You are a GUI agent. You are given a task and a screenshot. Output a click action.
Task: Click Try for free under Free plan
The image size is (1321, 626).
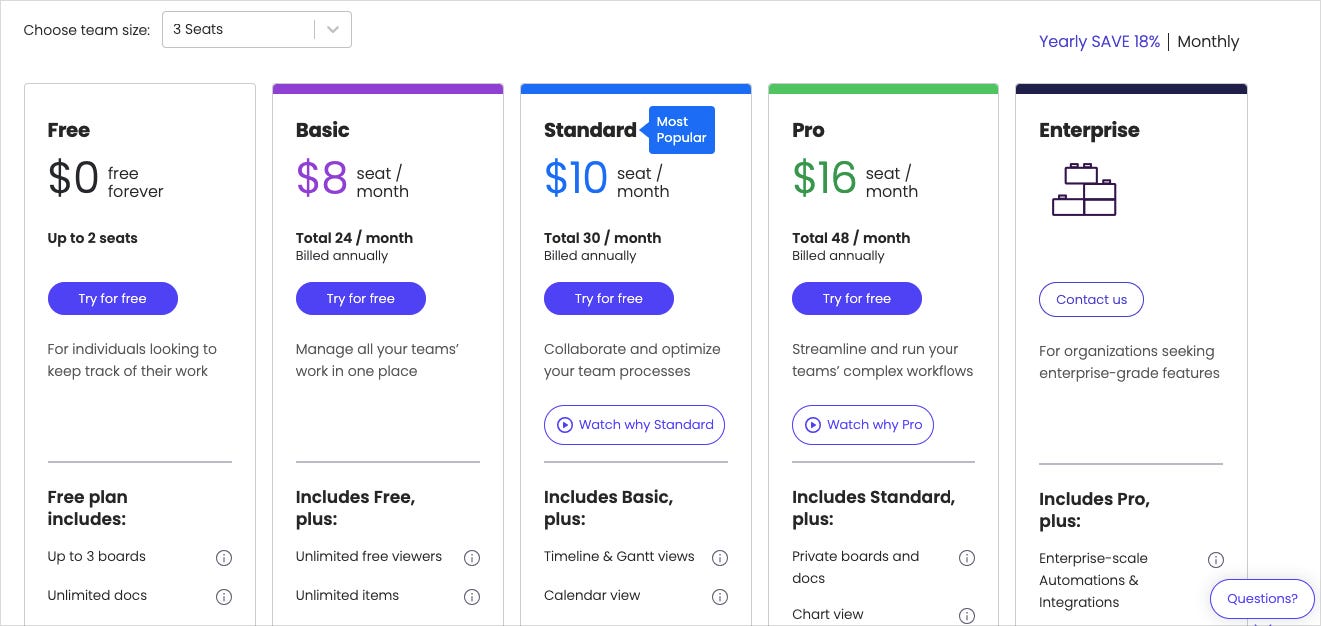click(x=113, y=299)
